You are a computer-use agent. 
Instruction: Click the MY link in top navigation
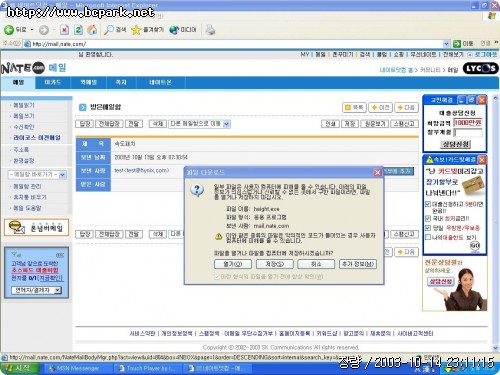tap(305, 54)
